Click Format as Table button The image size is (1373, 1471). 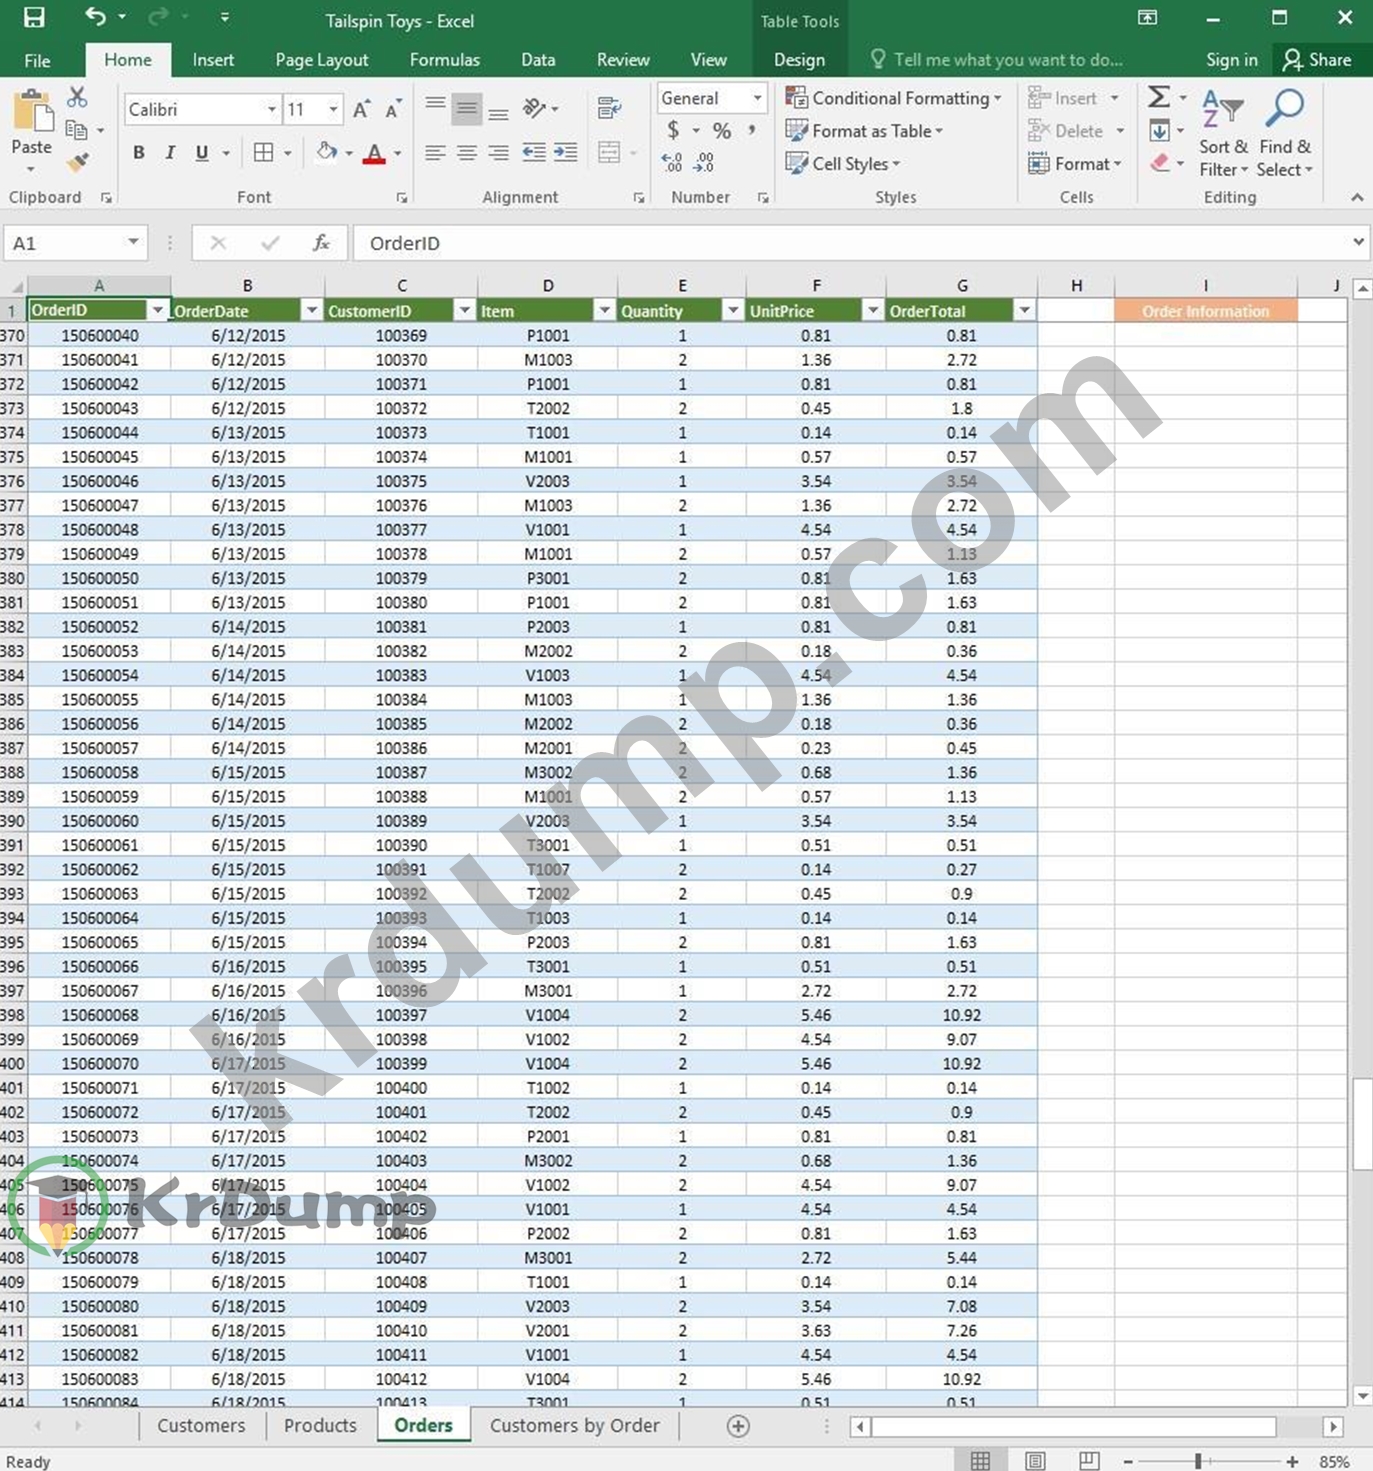(865, 131)
